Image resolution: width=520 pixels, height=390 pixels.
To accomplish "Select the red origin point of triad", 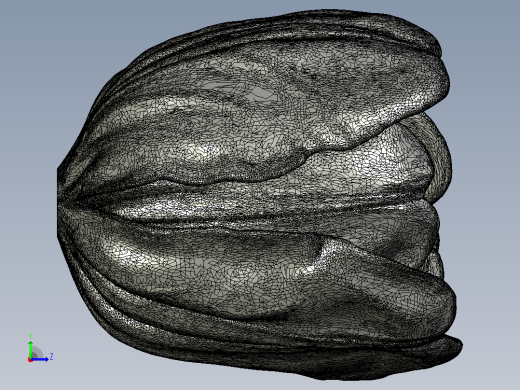I will (x=30, y=360).
